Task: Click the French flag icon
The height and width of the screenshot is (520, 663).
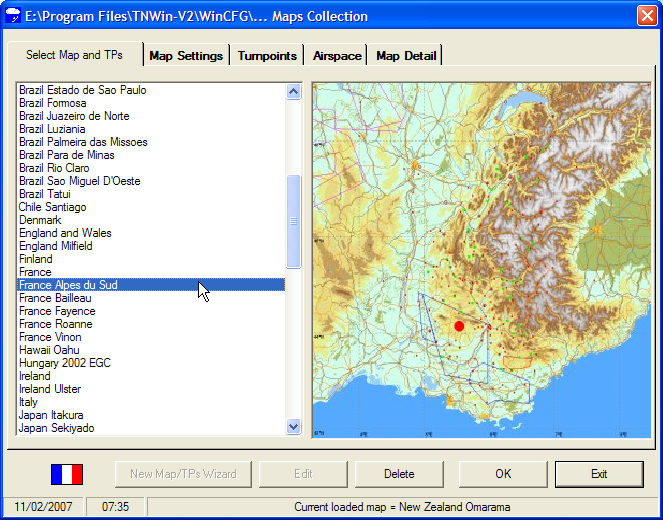Action: [67, 474]
